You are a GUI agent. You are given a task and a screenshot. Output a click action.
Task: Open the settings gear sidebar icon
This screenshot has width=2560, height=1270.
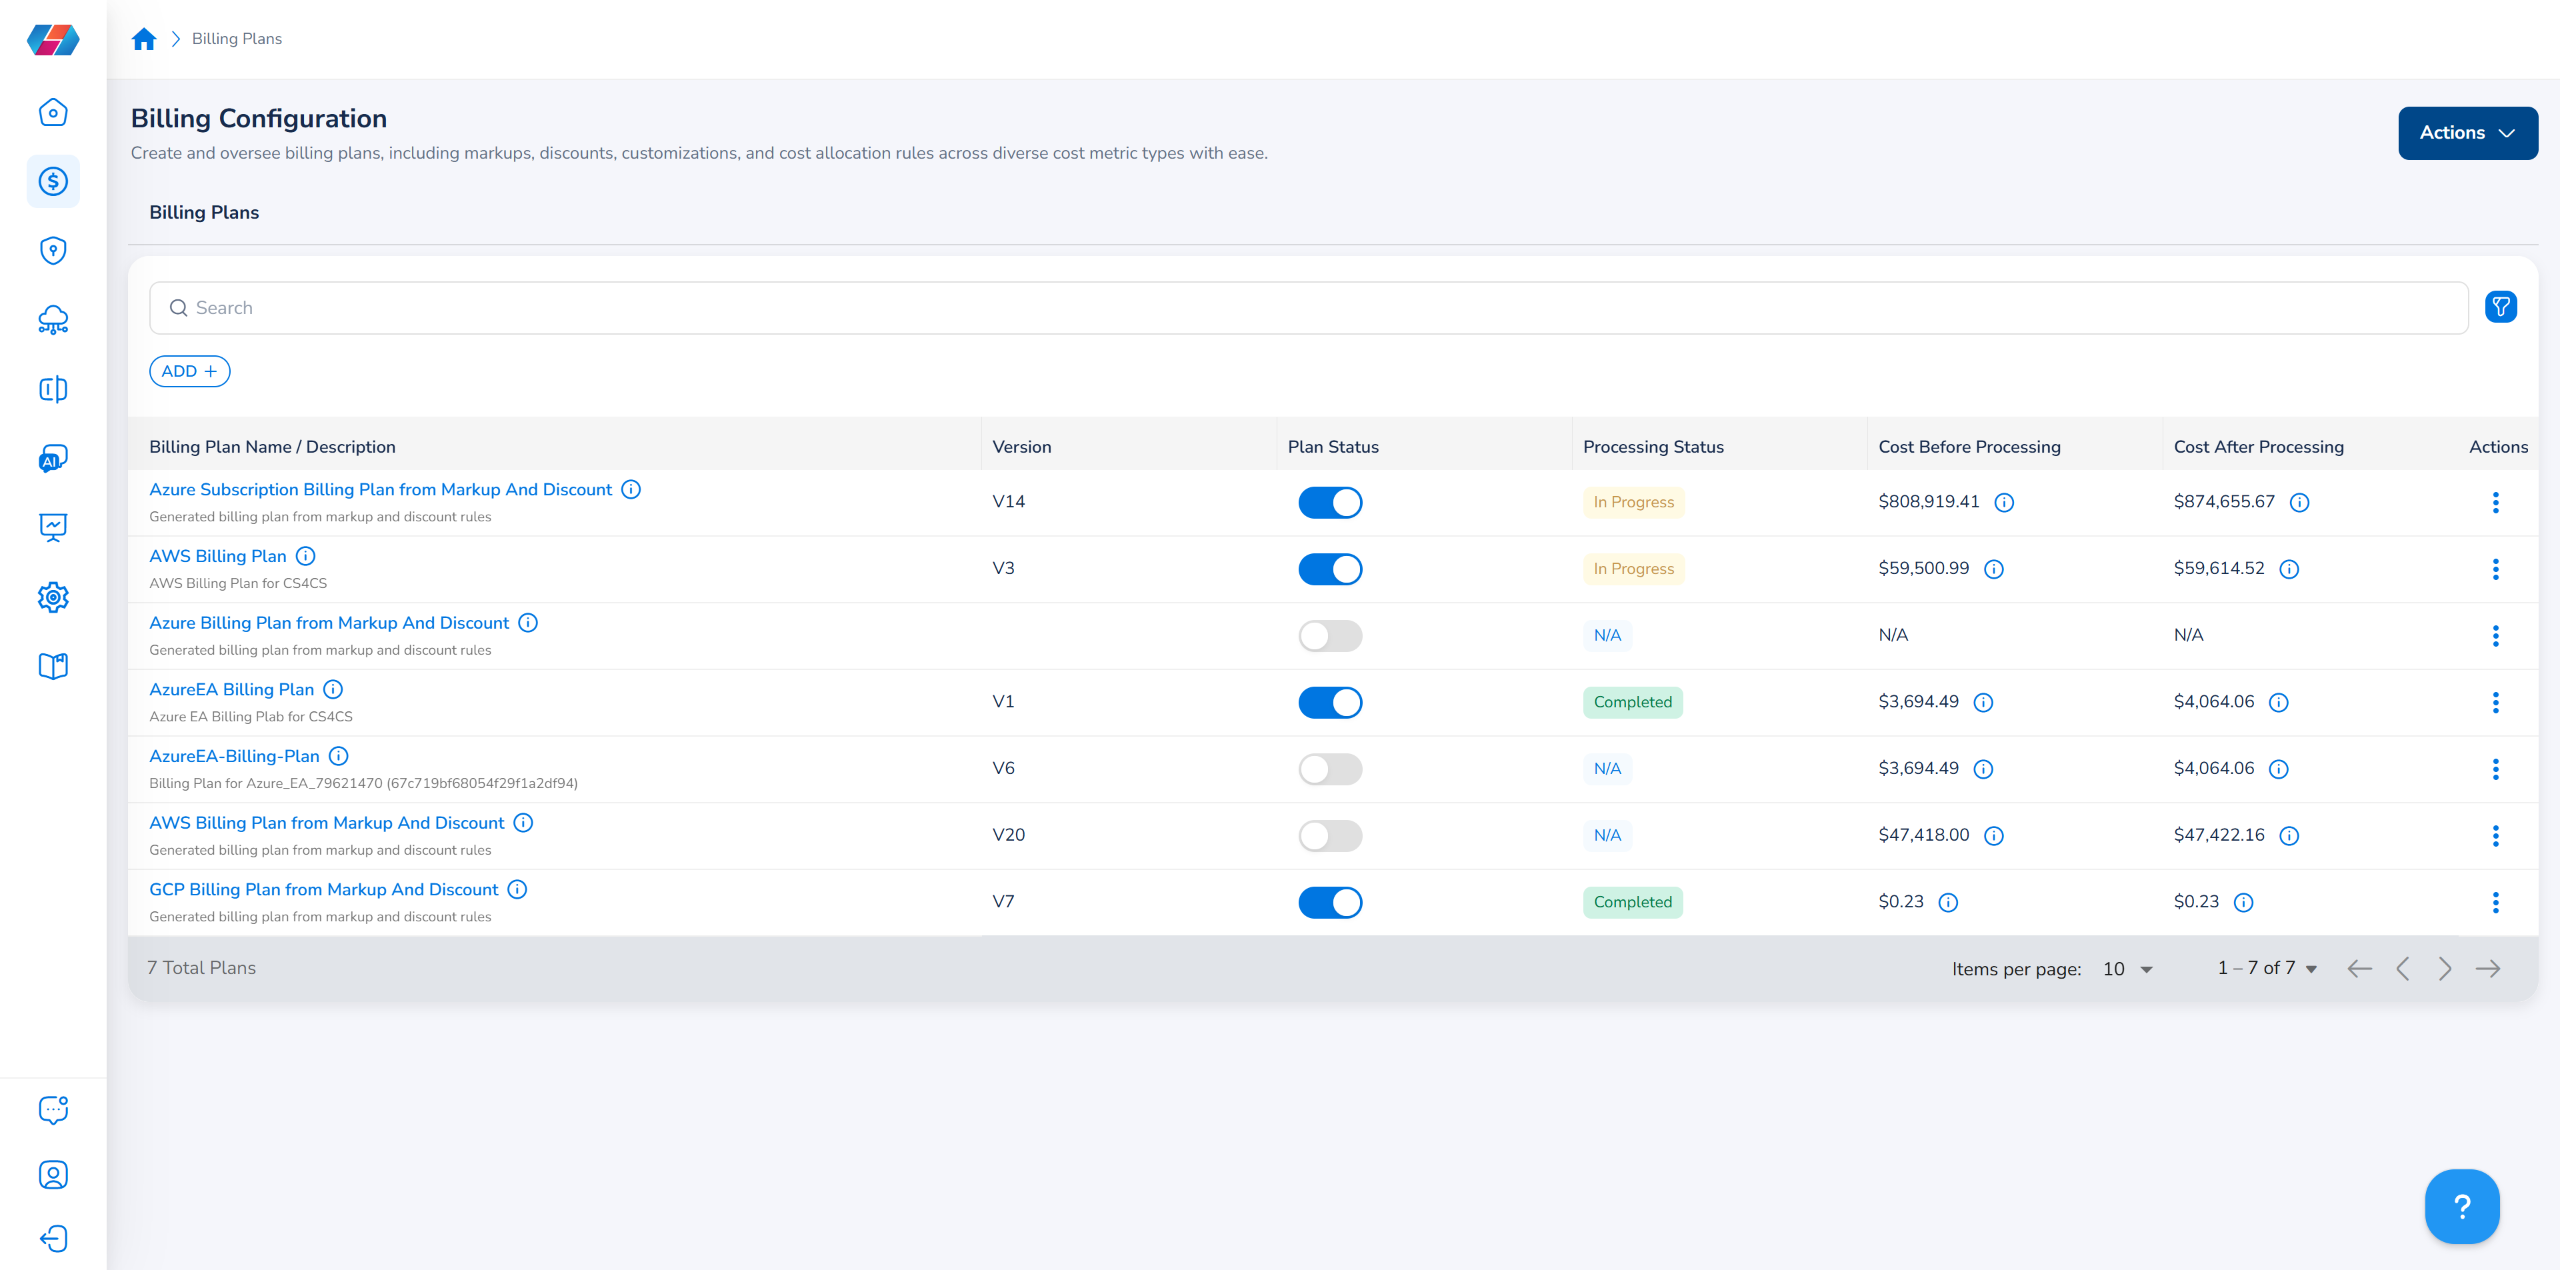click(x=53, y=597)
